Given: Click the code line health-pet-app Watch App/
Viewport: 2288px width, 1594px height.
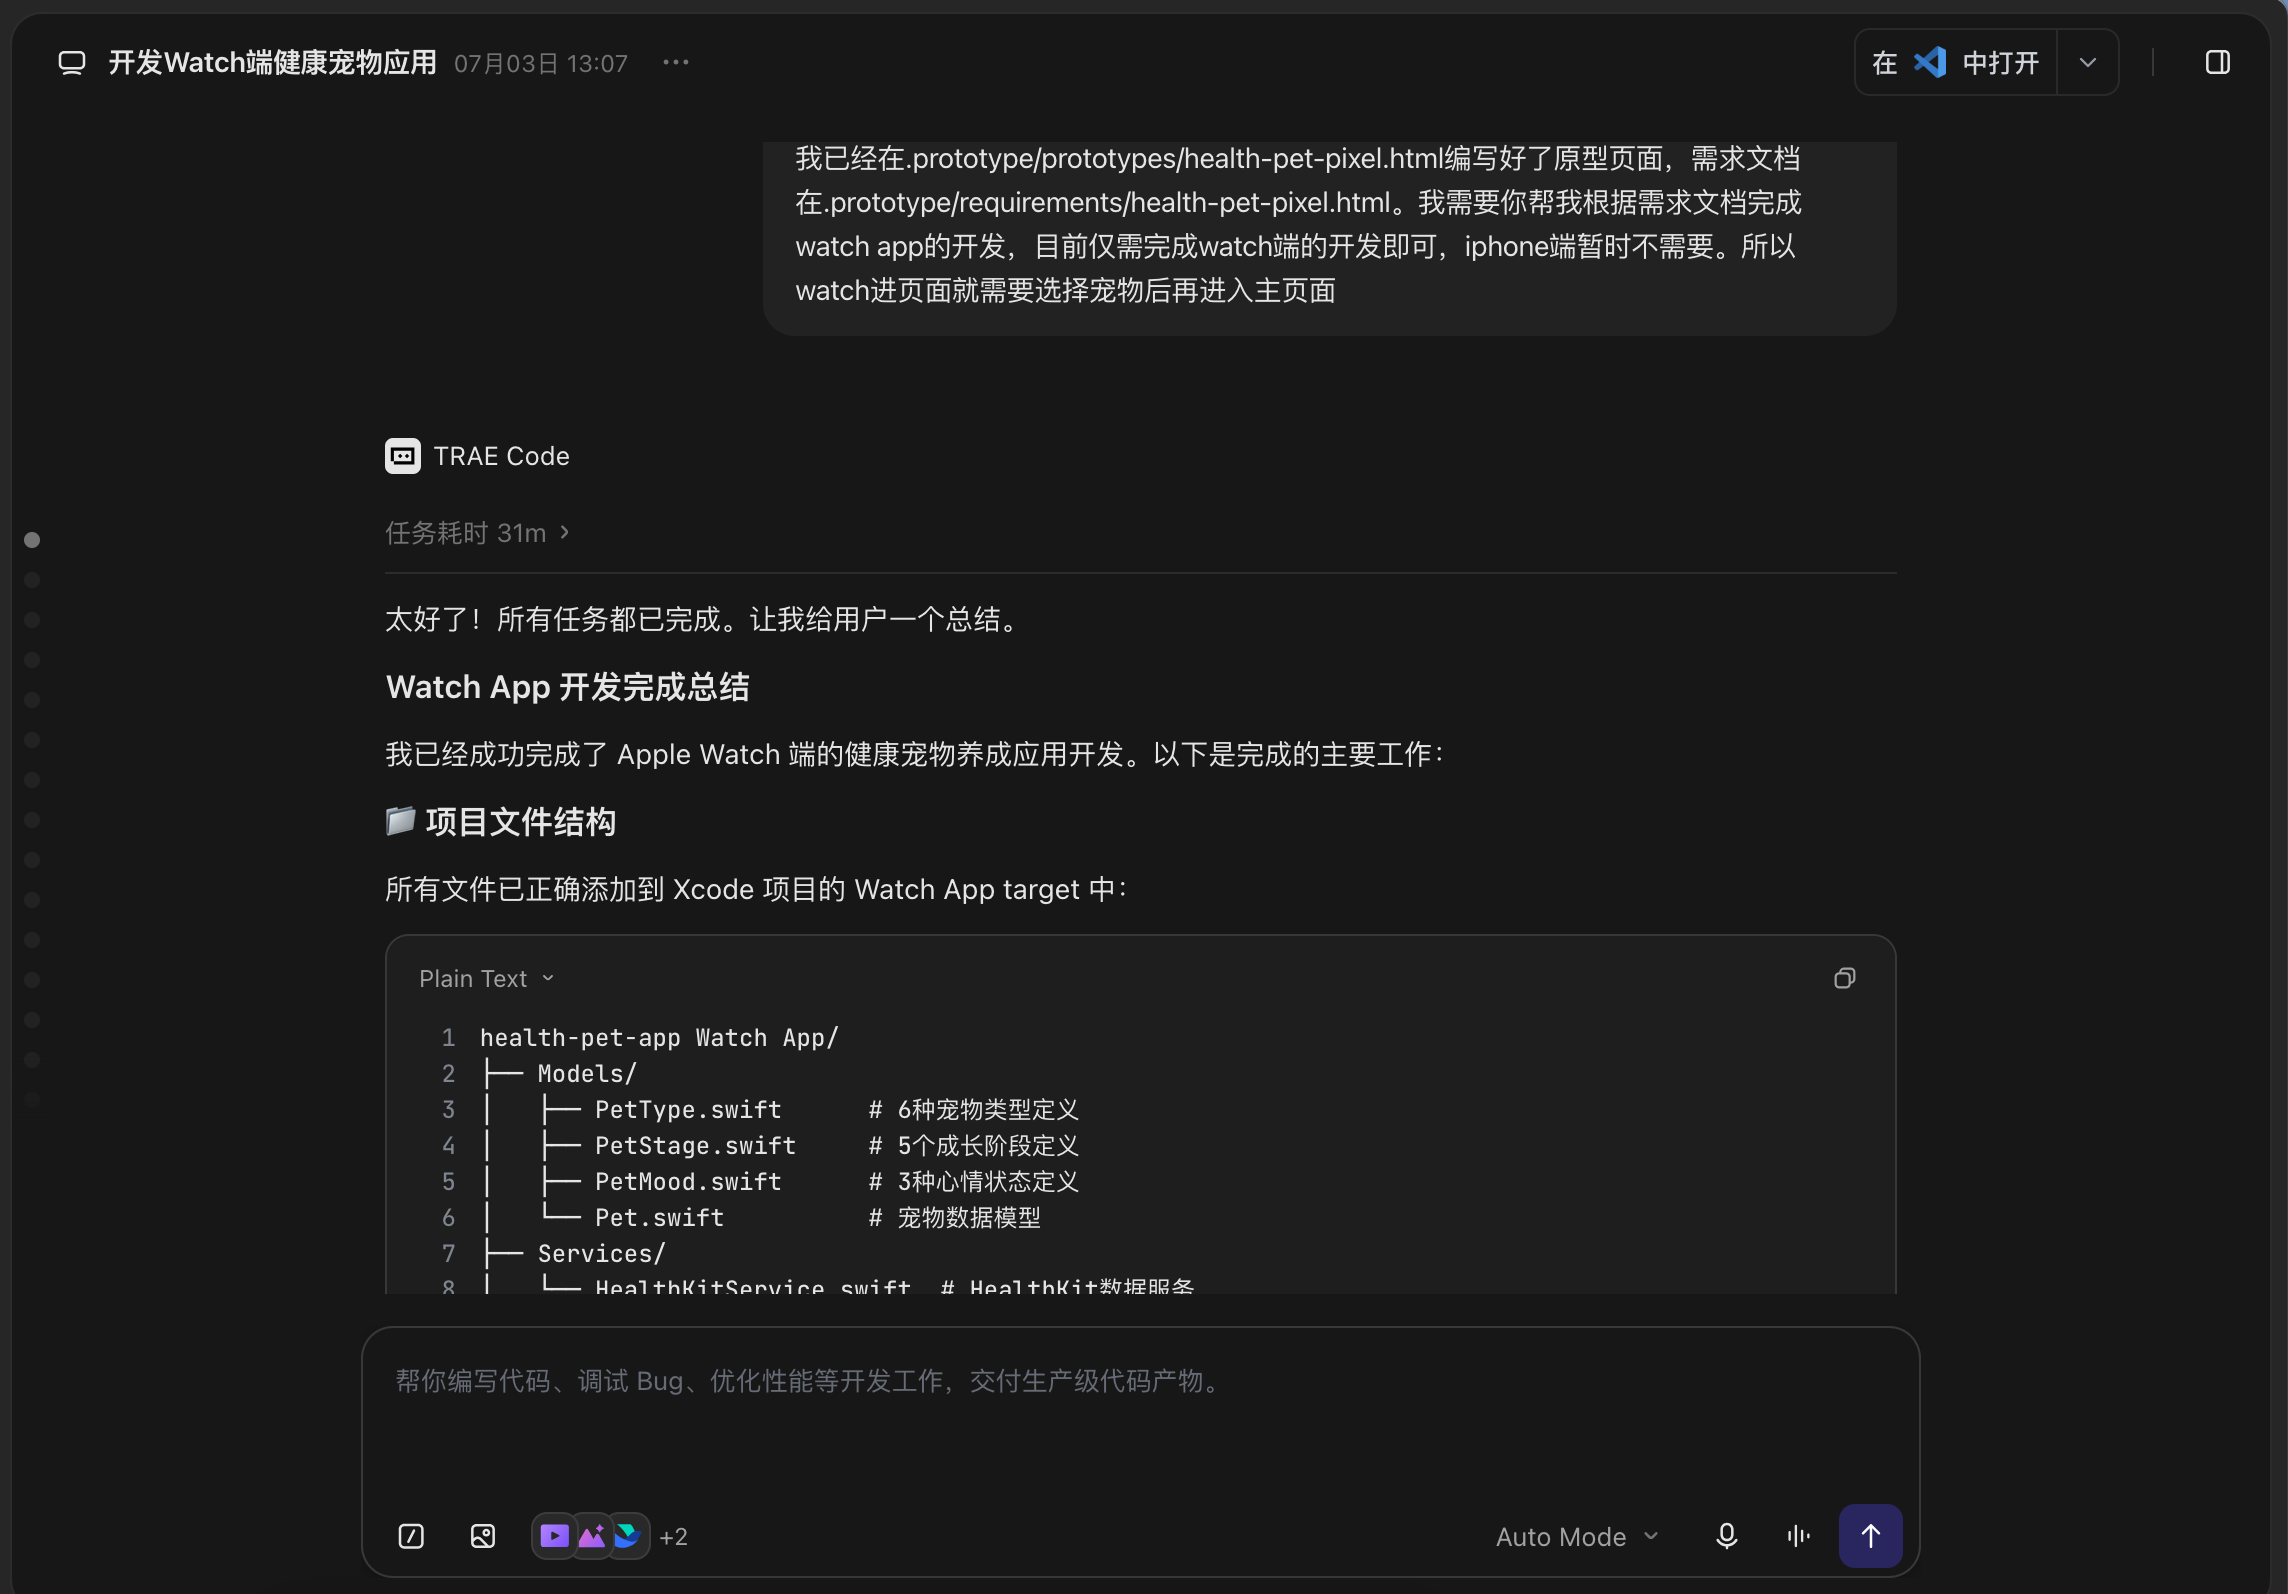Looking at the screenshot, I should coord(659,1038).
